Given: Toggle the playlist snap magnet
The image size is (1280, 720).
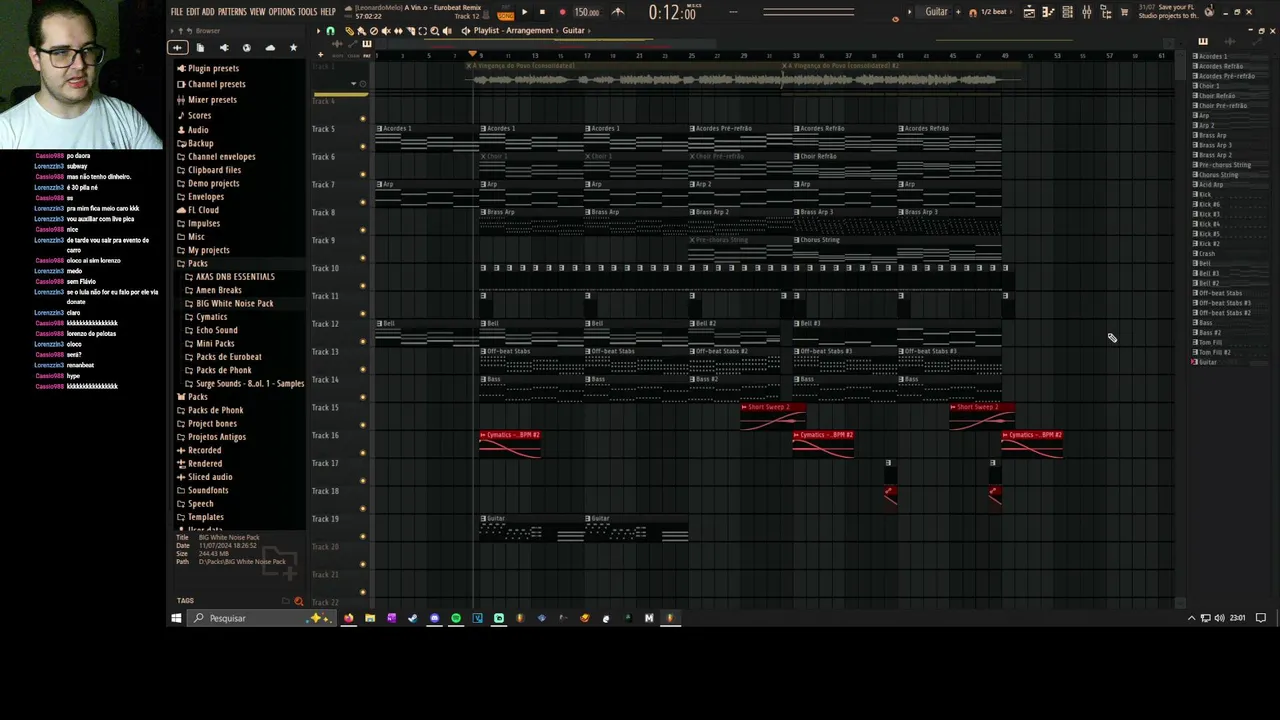Looking at the screenshot, I should click(x=331, y=31).
